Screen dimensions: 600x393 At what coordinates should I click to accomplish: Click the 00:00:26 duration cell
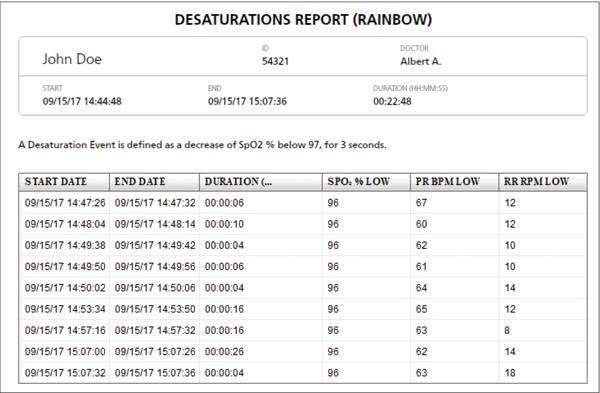224,352
